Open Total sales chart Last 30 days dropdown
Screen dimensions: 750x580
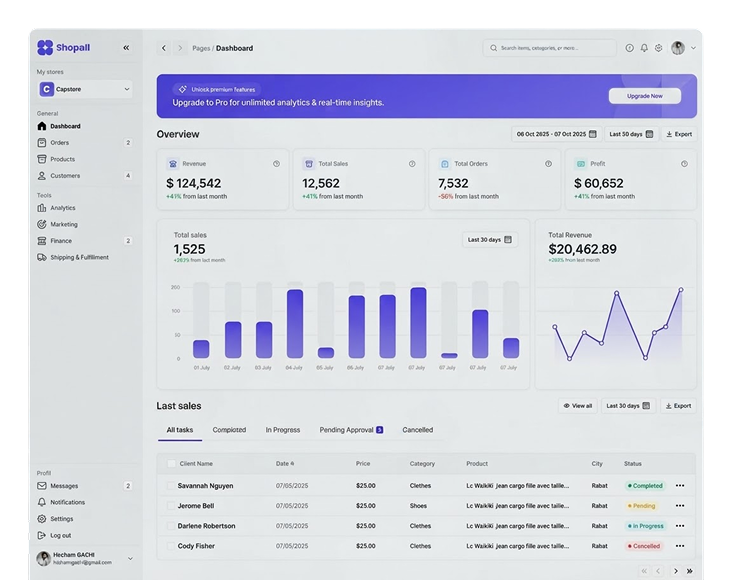pos(490,240)
